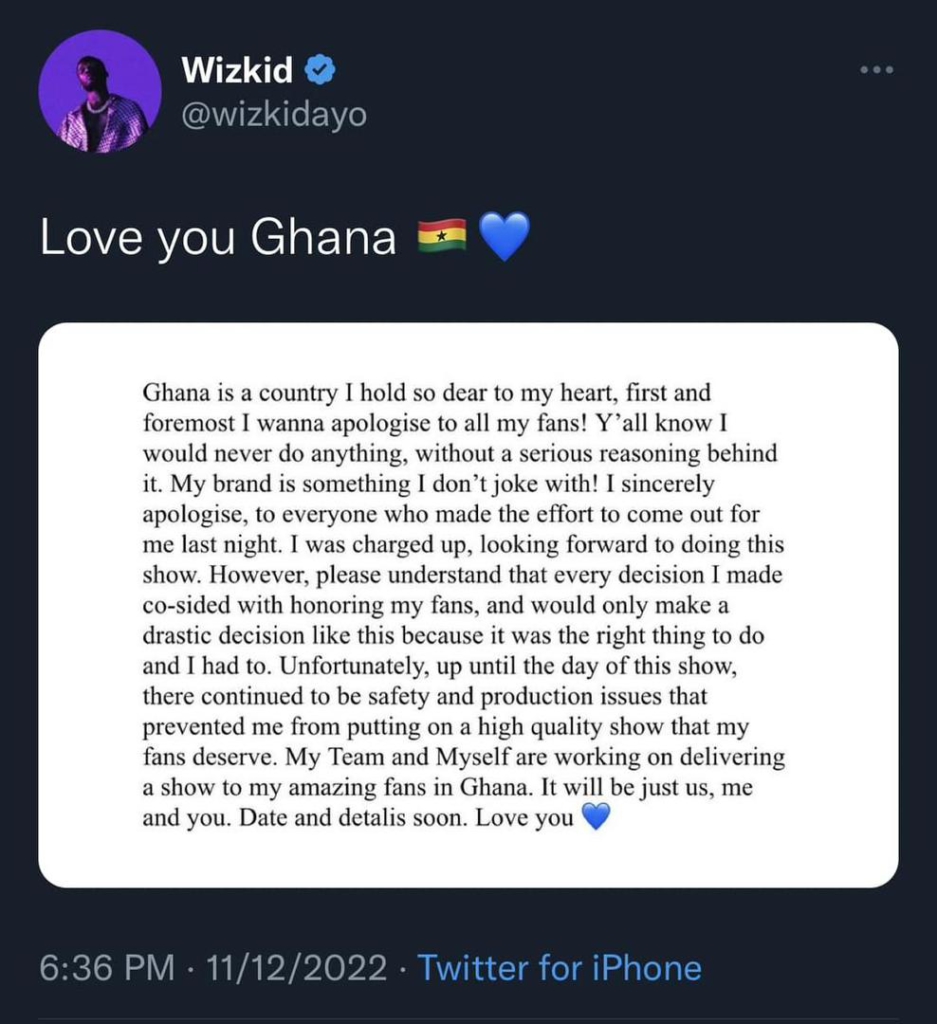Tap the blue heart emoji after the flag
The image size is (937, 1024).
[504, 237]
